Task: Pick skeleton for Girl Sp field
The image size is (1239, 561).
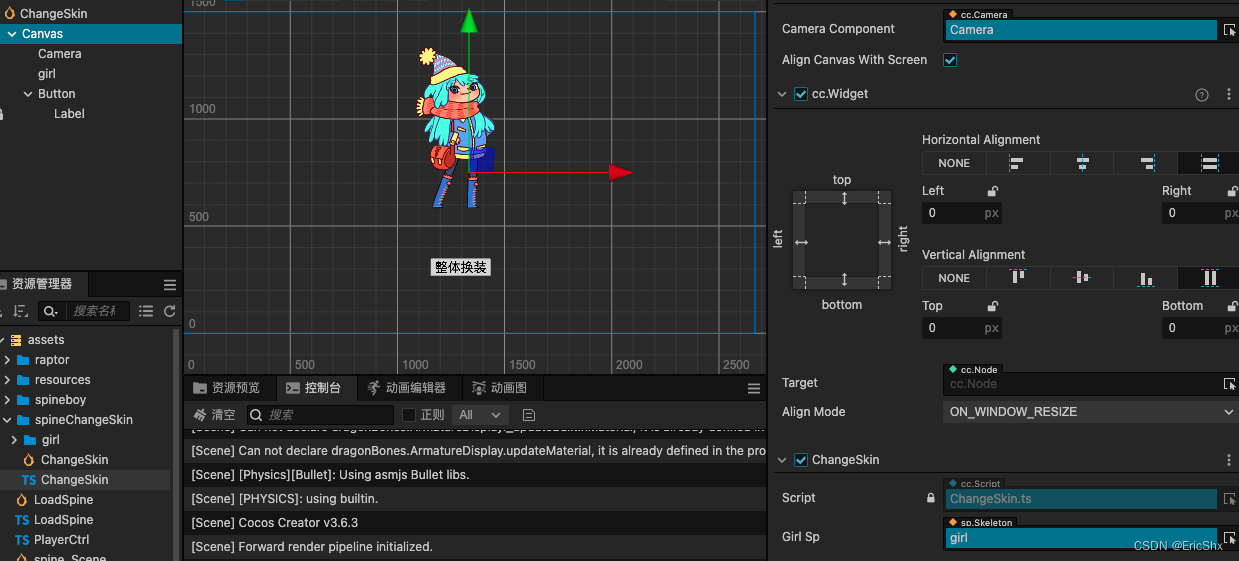Action: pyautogui.click(x=1229, y=537)
